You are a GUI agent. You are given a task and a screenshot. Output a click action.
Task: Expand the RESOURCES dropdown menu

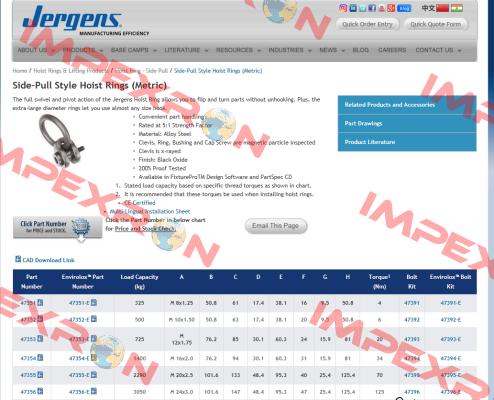238,50
